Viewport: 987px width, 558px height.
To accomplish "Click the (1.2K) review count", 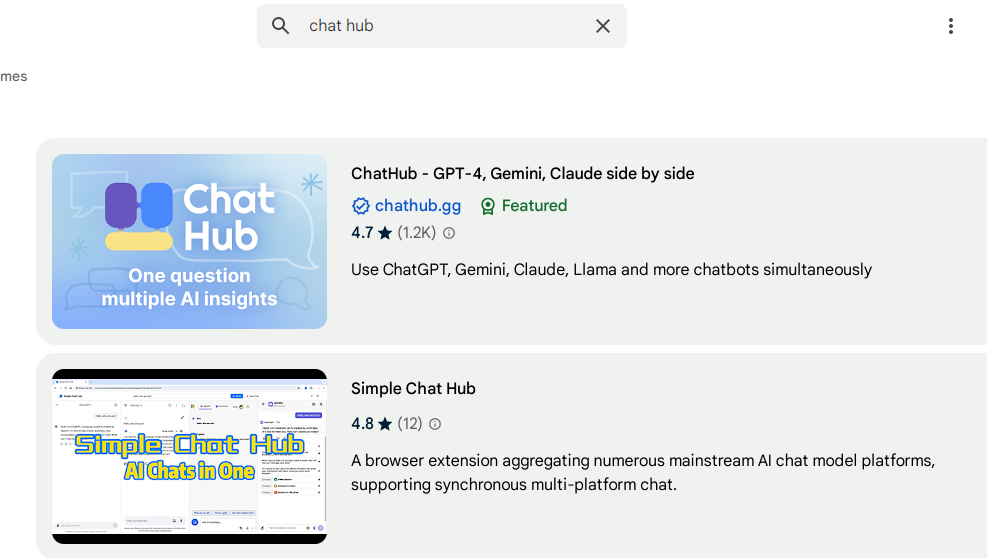I will [417, 233].
